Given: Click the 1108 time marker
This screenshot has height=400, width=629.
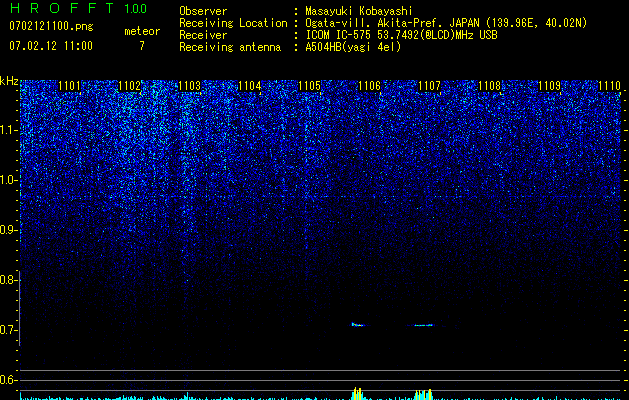Looking at the screenshot, I should tap(489, 86).
